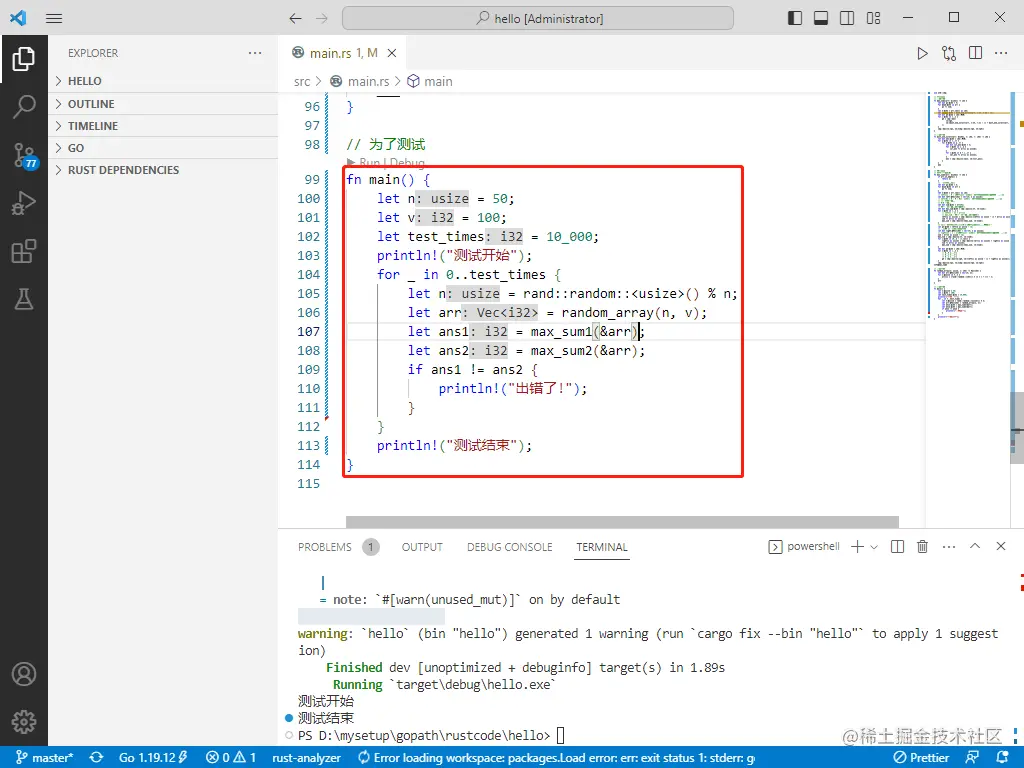Viewport: 1024px width, 768px height.
Task: Open Source Control view with 77 changes
Action: pos(25,156)
